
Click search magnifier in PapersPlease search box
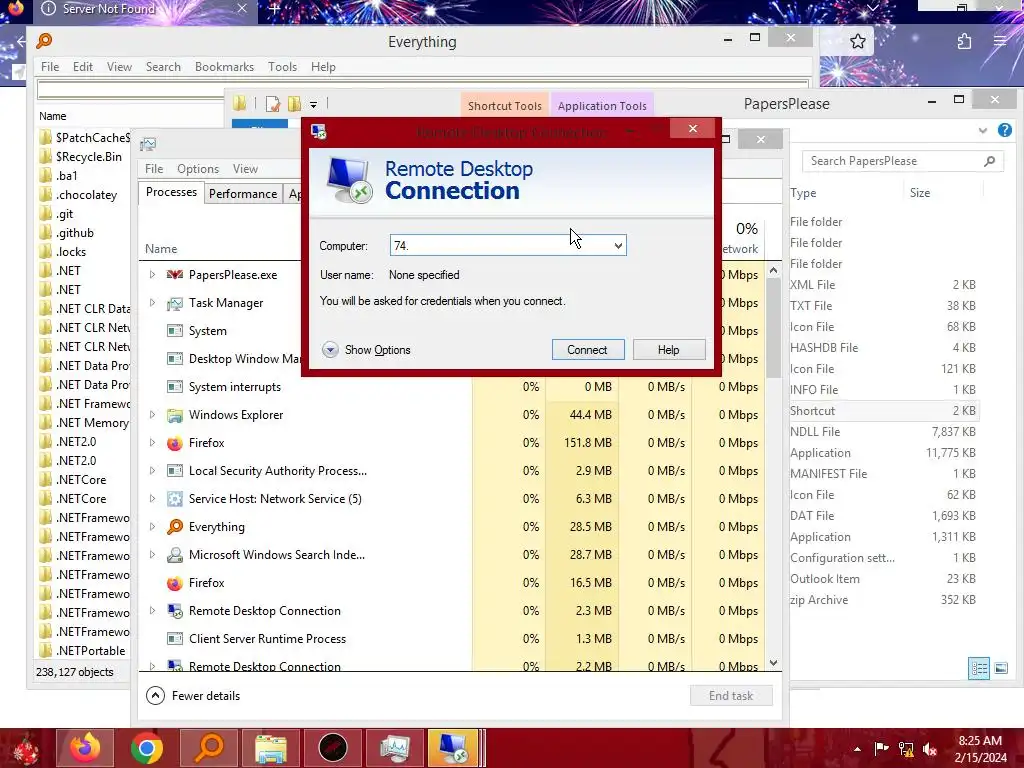pyautogui.click(x=989, y=161)
